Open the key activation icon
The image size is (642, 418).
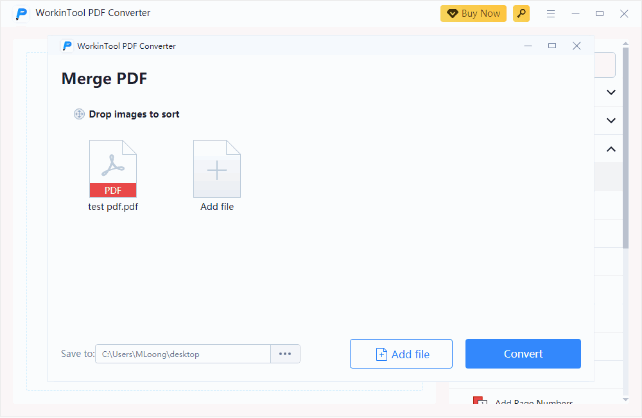[521, 14]
